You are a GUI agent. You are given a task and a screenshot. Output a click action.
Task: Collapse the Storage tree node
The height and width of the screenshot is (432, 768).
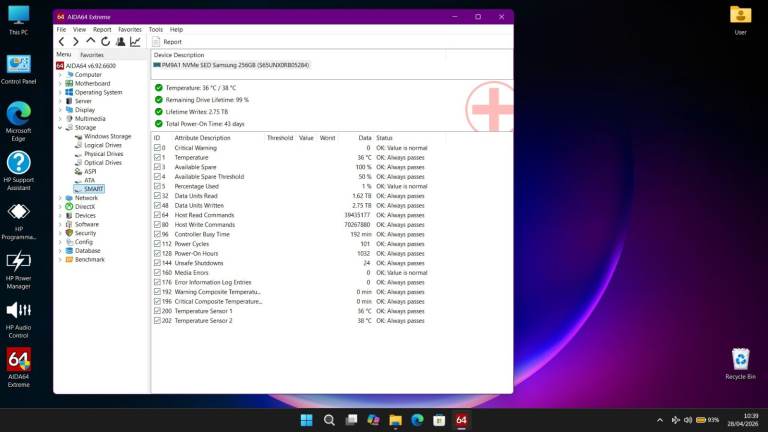(60, 128)
